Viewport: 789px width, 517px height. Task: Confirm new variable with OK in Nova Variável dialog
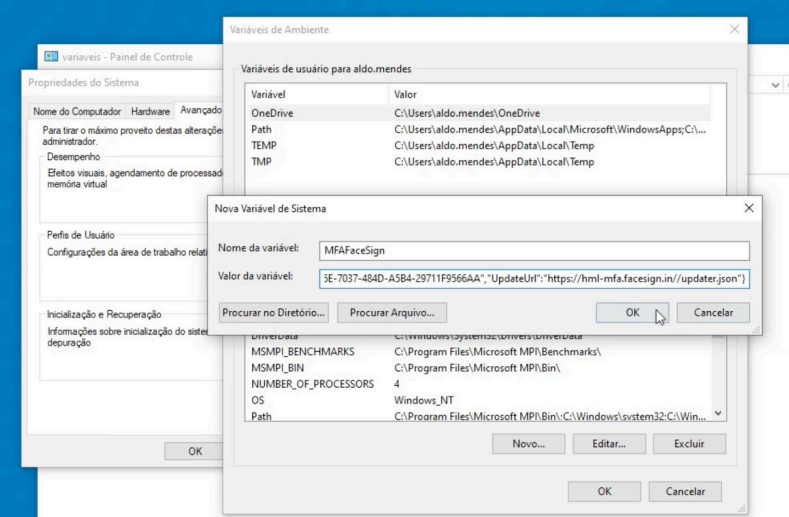pos(632,313)
